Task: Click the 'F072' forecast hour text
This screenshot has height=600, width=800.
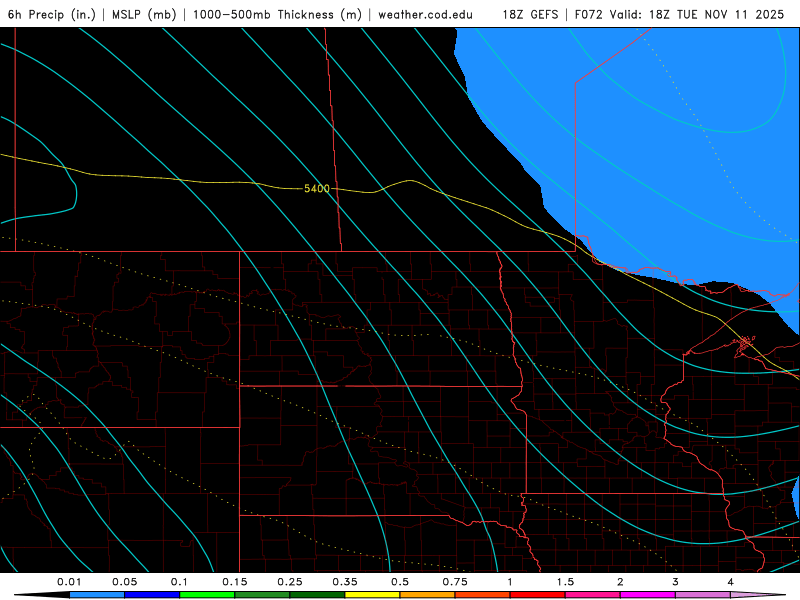Action: (x=589, y=14)
